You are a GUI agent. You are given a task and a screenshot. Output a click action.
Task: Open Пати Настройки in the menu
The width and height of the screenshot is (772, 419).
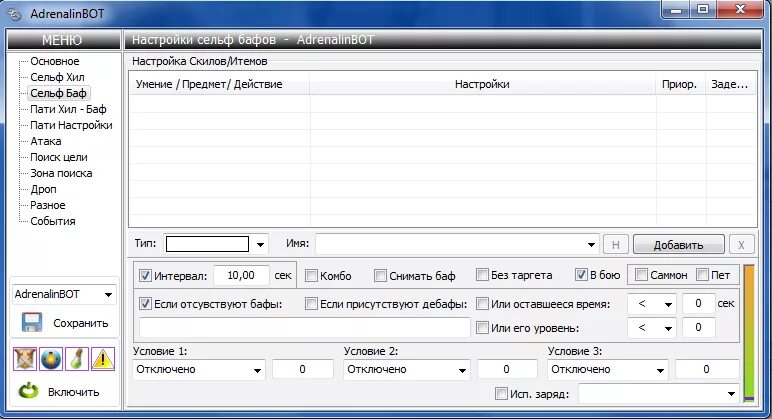(x=71, y=125)
